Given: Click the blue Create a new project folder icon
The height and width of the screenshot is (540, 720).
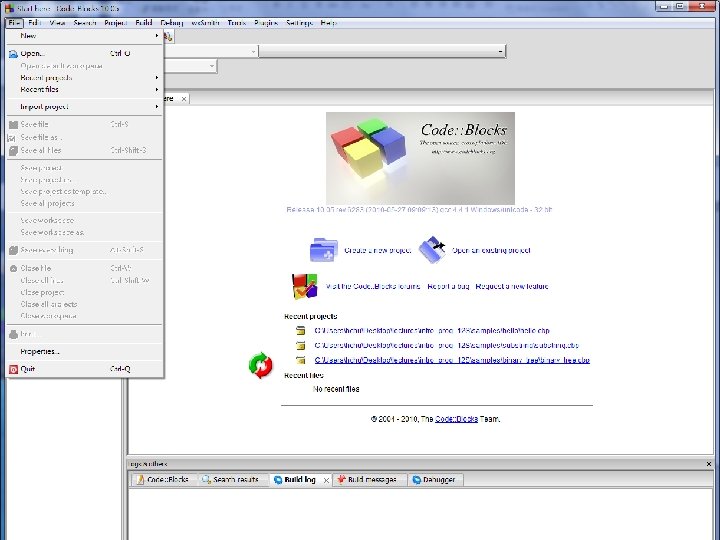Looking at the screenshot, I should click(x=324, y=250).
